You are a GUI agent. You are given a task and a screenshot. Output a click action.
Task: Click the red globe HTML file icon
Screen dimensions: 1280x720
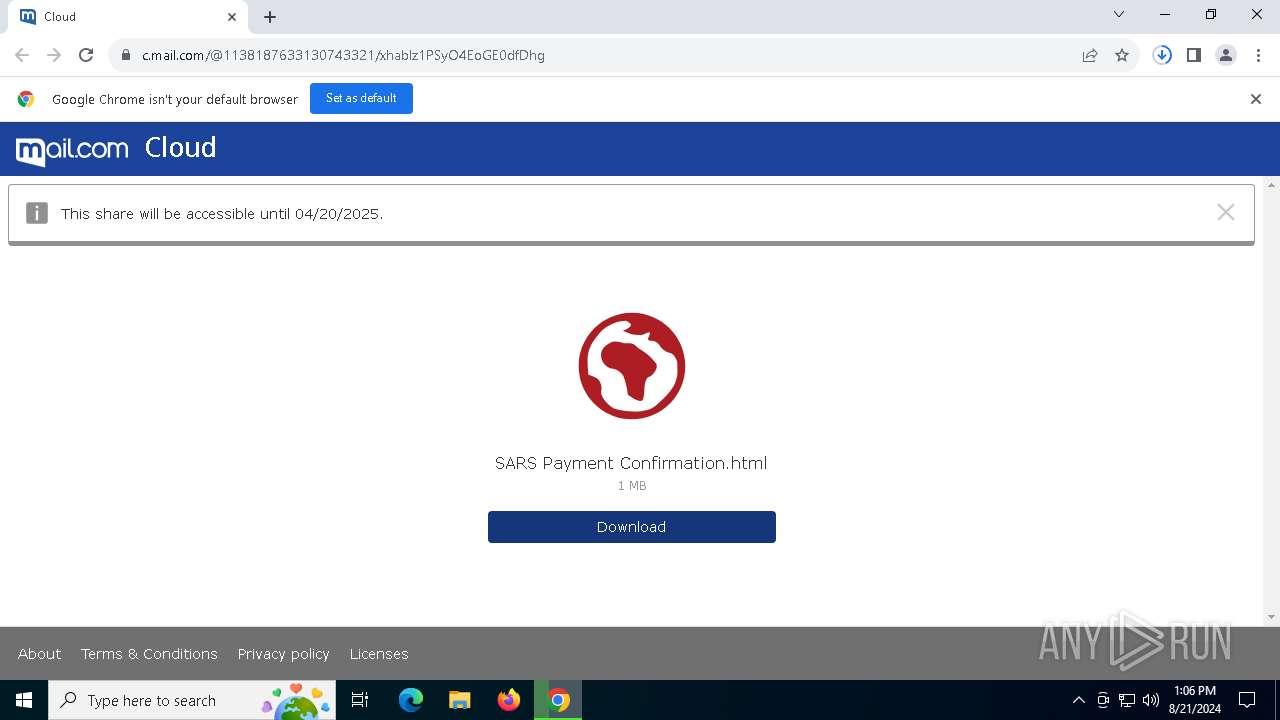click(632, 366)
